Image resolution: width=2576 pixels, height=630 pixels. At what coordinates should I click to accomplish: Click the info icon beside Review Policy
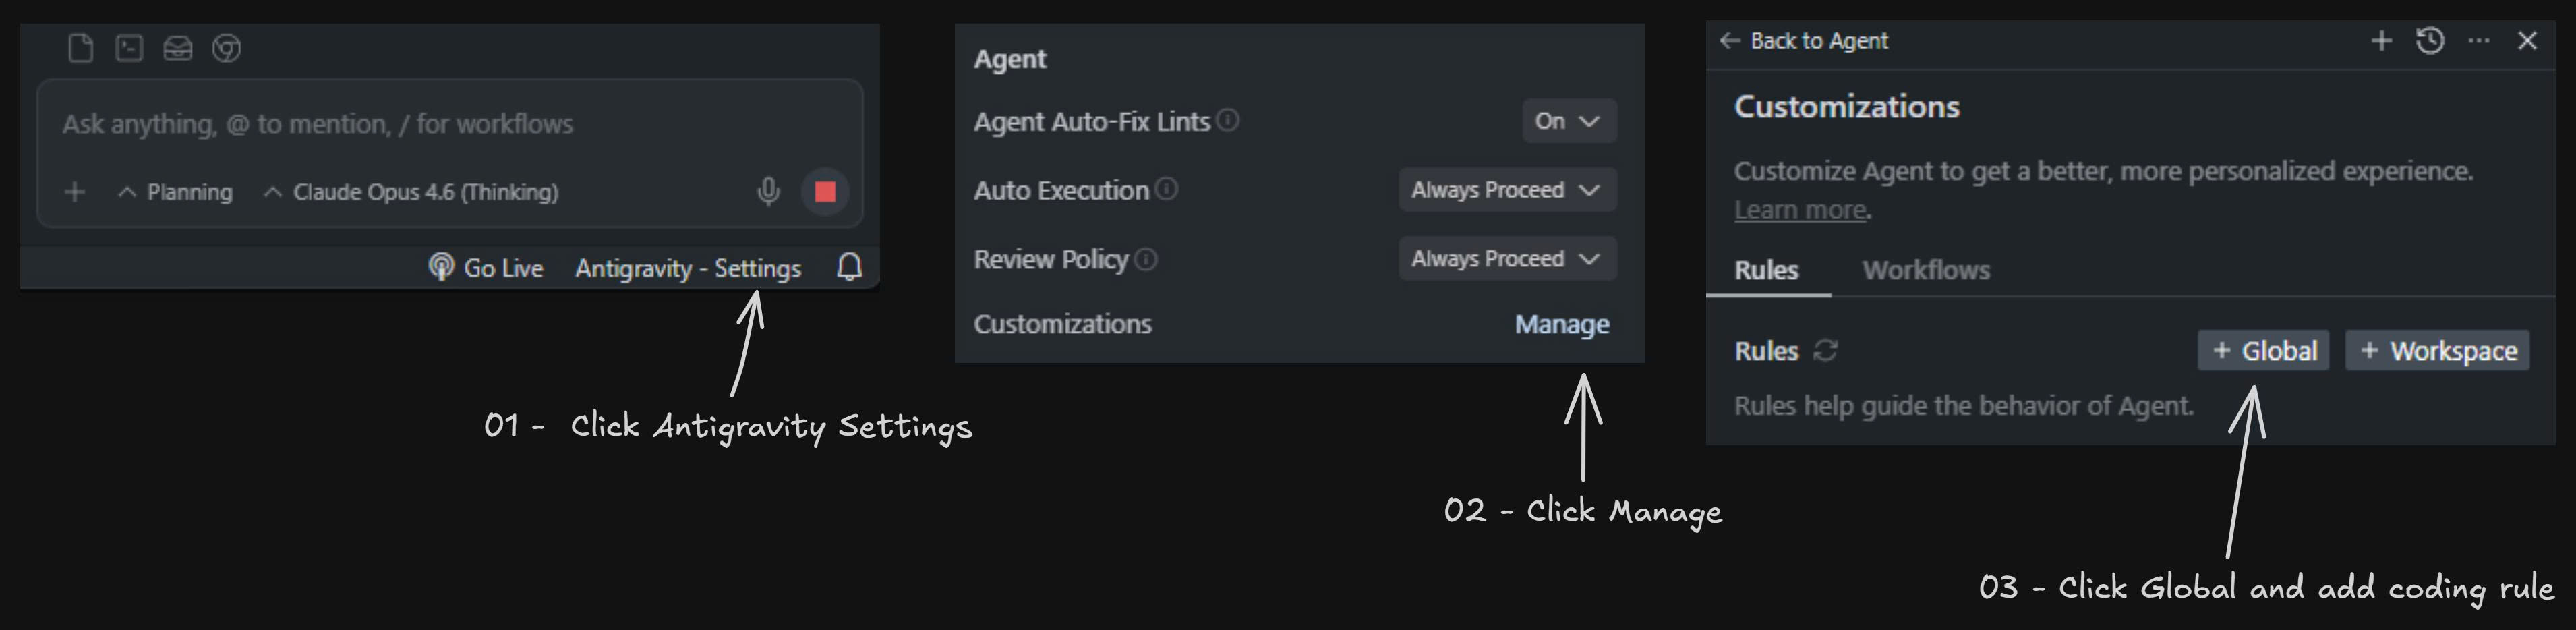[x=1146, y=258]
